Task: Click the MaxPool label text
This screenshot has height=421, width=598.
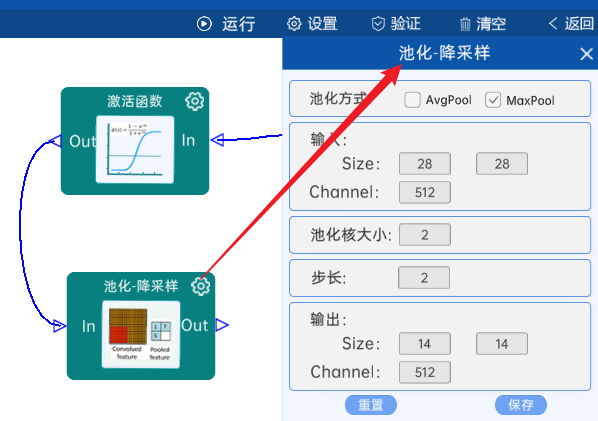Action: click(530, 101)
